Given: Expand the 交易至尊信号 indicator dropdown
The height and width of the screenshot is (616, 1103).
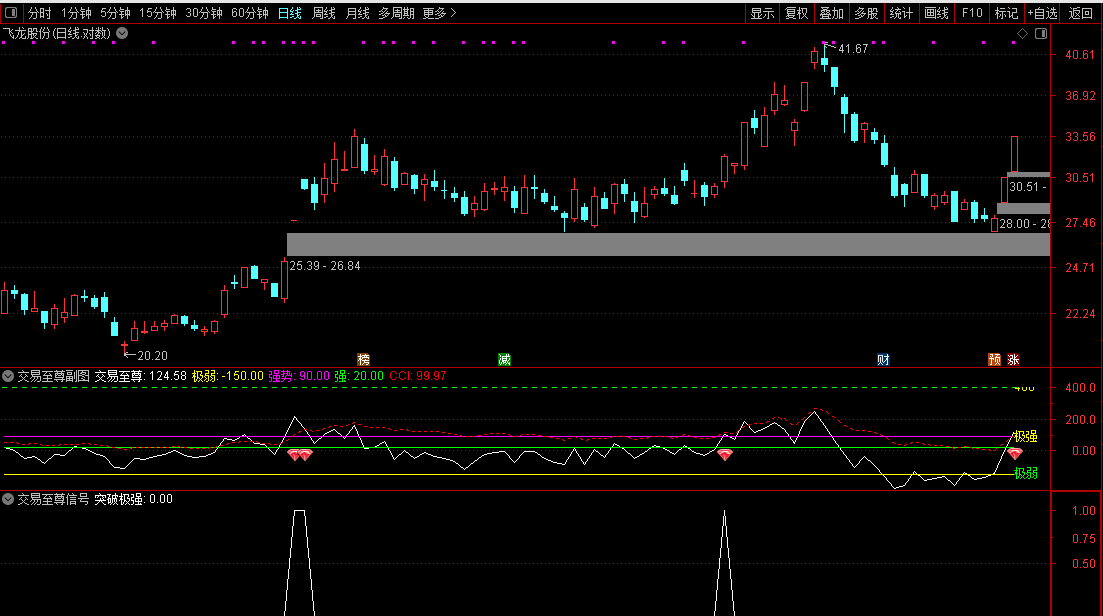Looking at the screenshot, I should coord(8,499).
